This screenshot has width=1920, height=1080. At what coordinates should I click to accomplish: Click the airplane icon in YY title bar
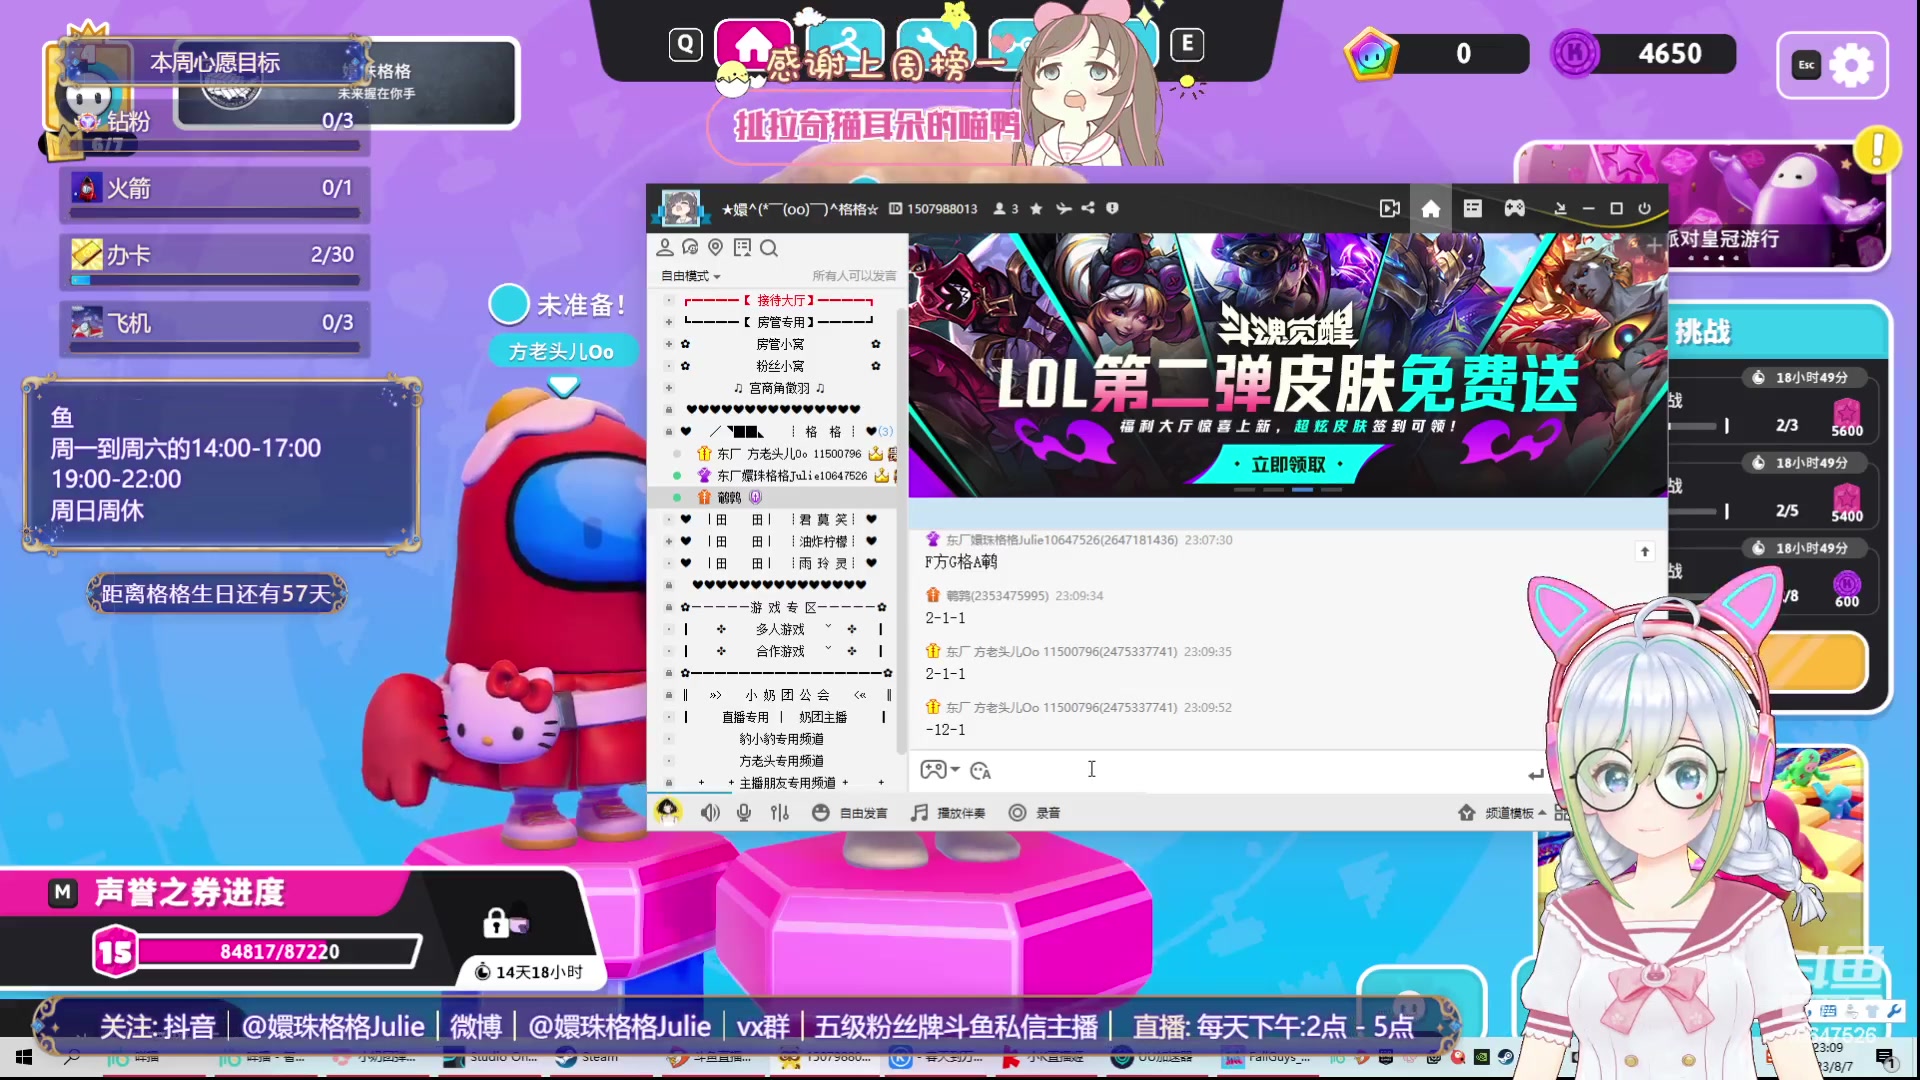(x=1063, y=208)
